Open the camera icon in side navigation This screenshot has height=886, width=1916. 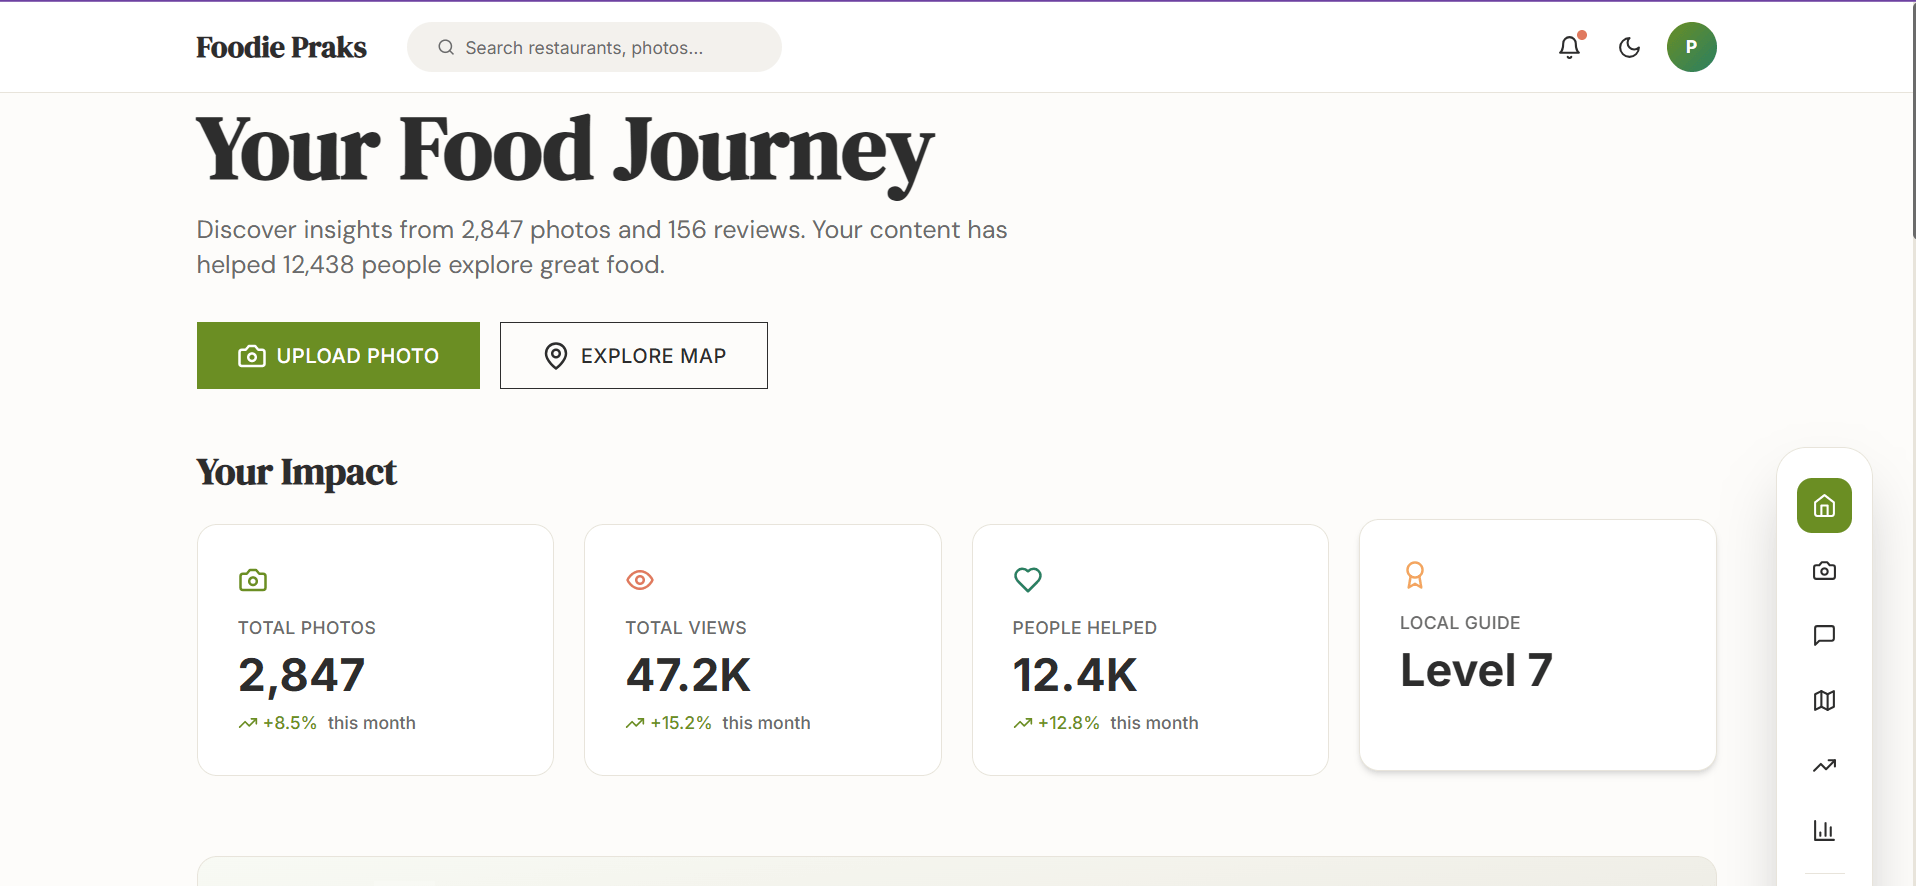tap(1824, 571)
